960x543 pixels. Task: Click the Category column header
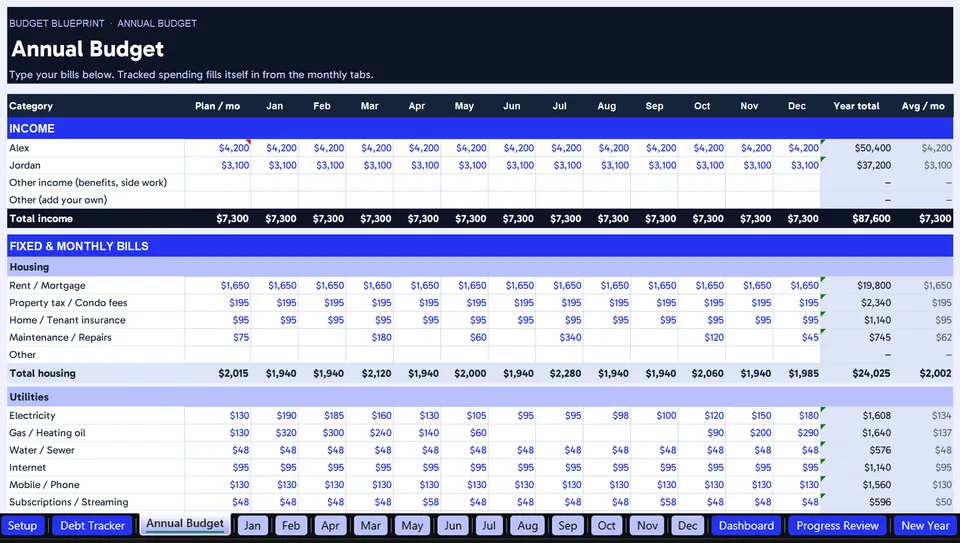pyautogui.click(x=31, y=106)
